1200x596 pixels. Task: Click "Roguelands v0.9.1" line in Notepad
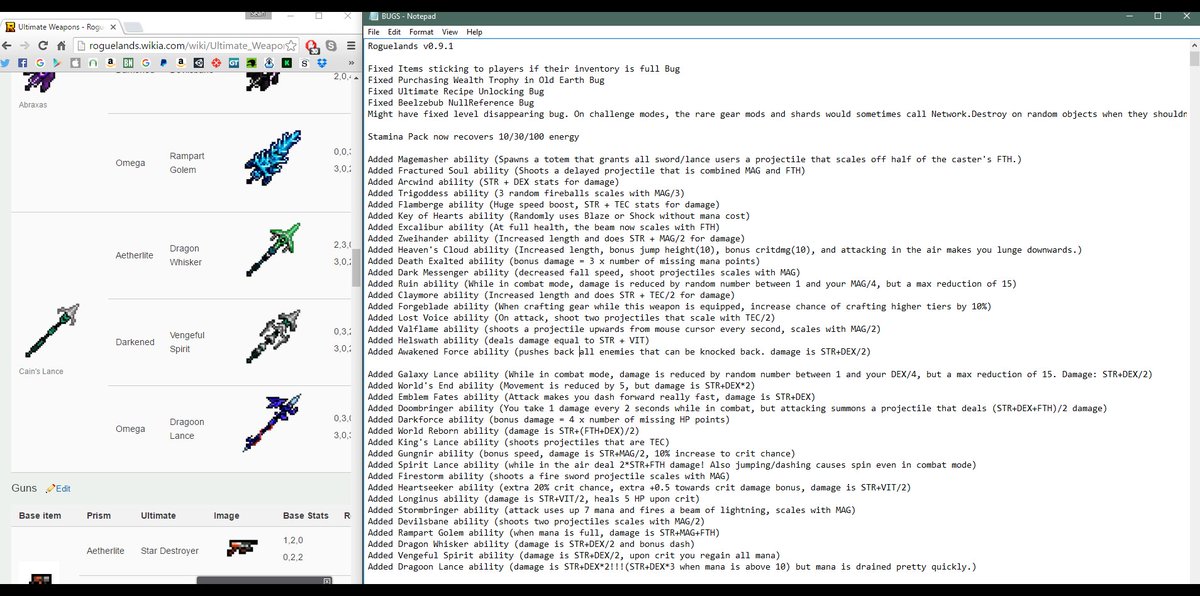pos(411,45)
